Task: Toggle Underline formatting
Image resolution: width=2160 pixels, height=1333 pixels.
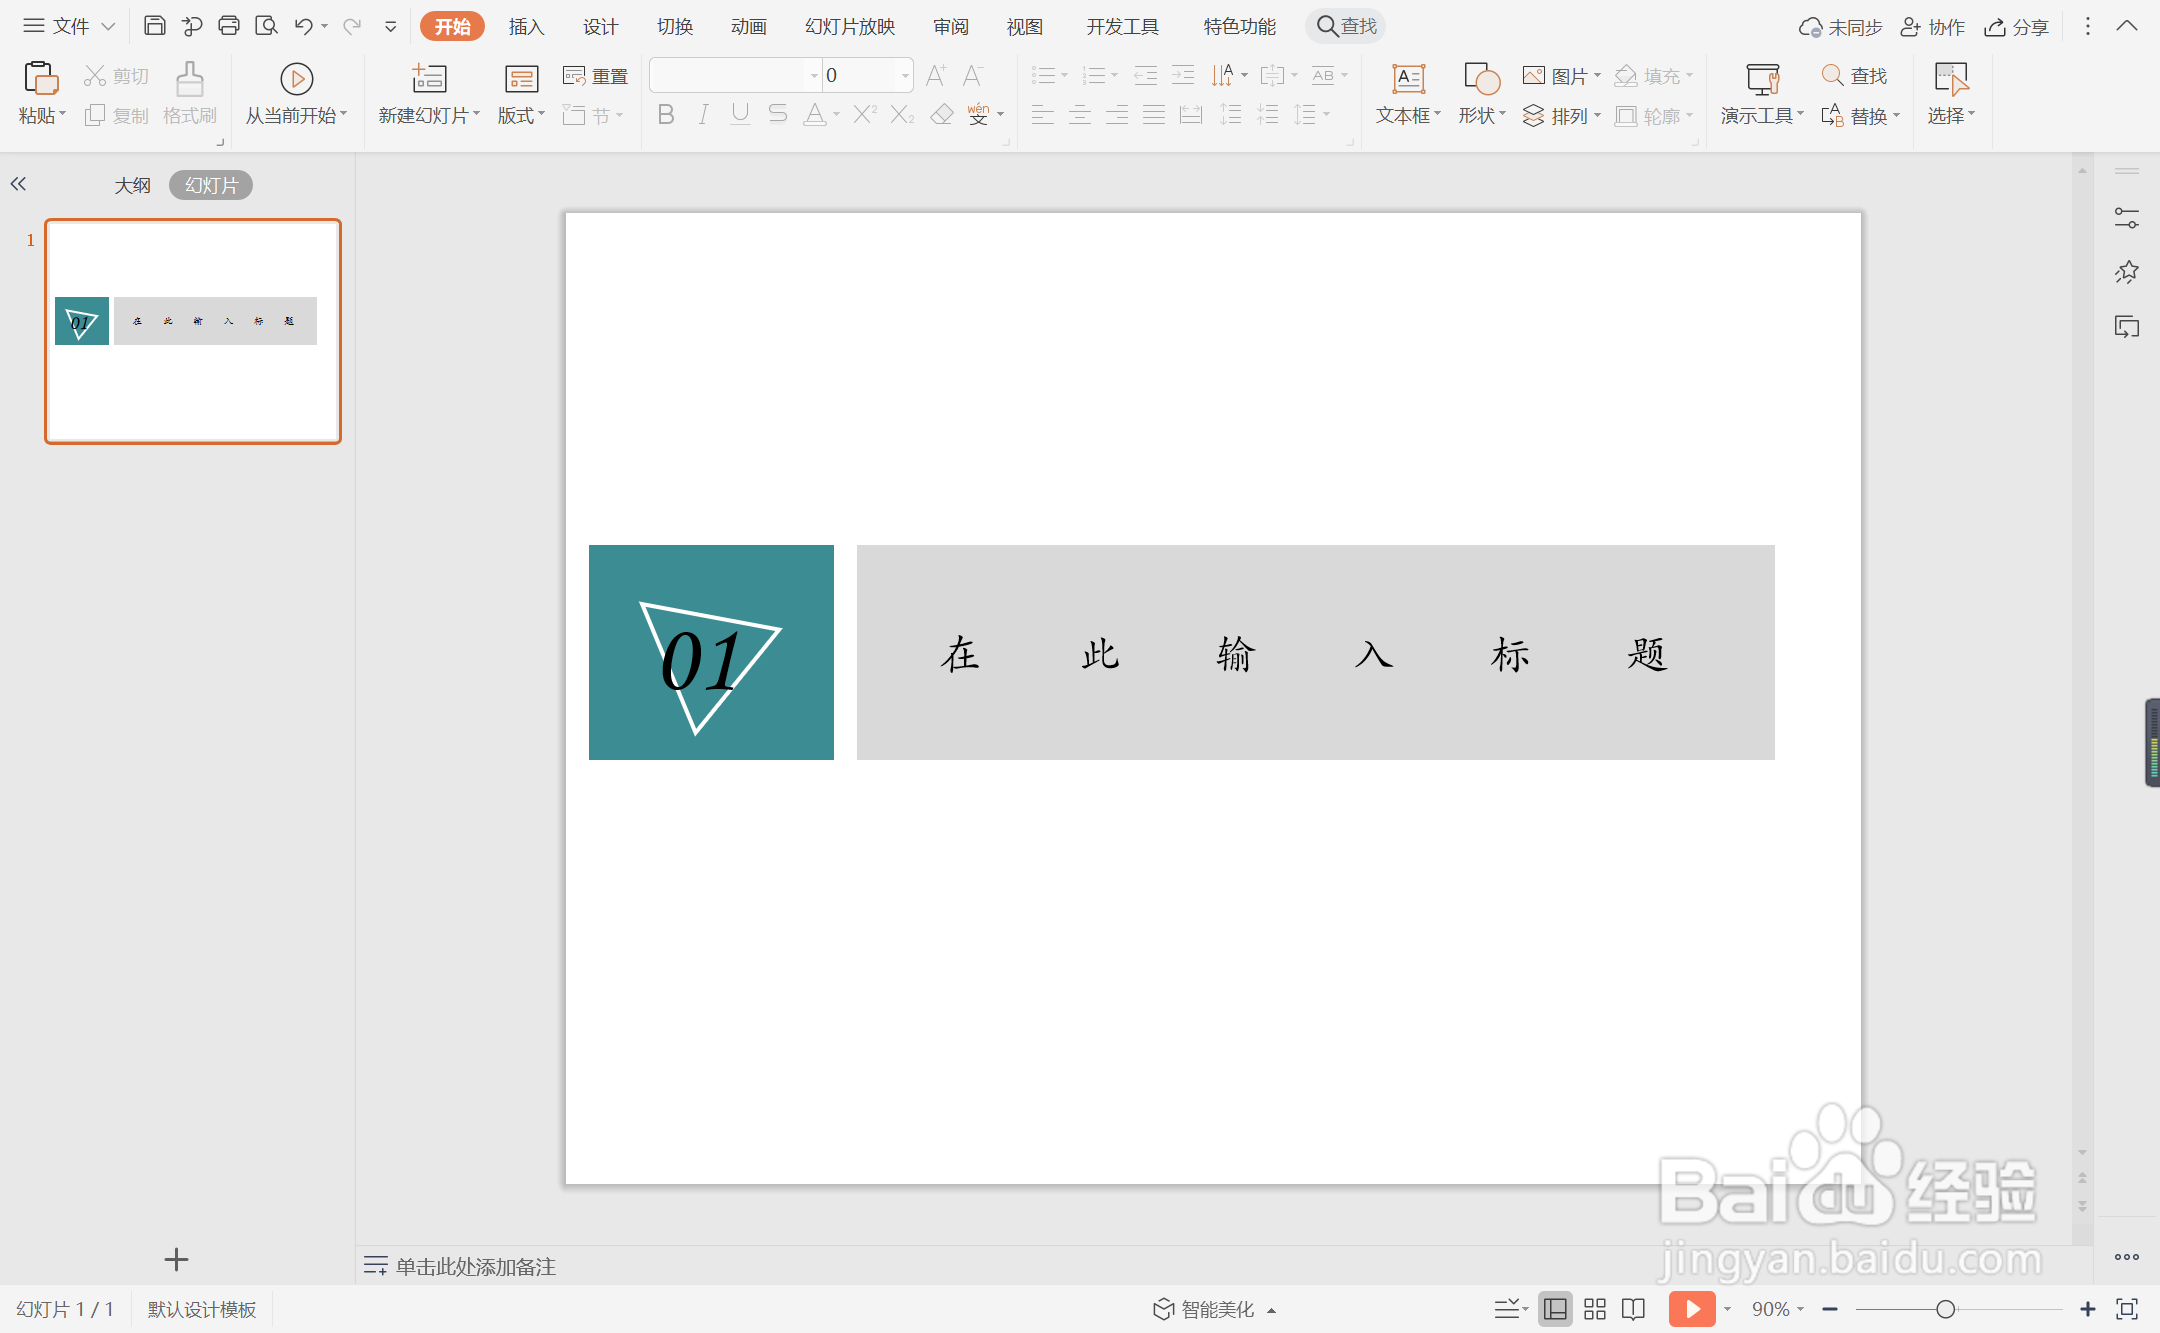Action: pyautogui.click(x=740, y=115)
